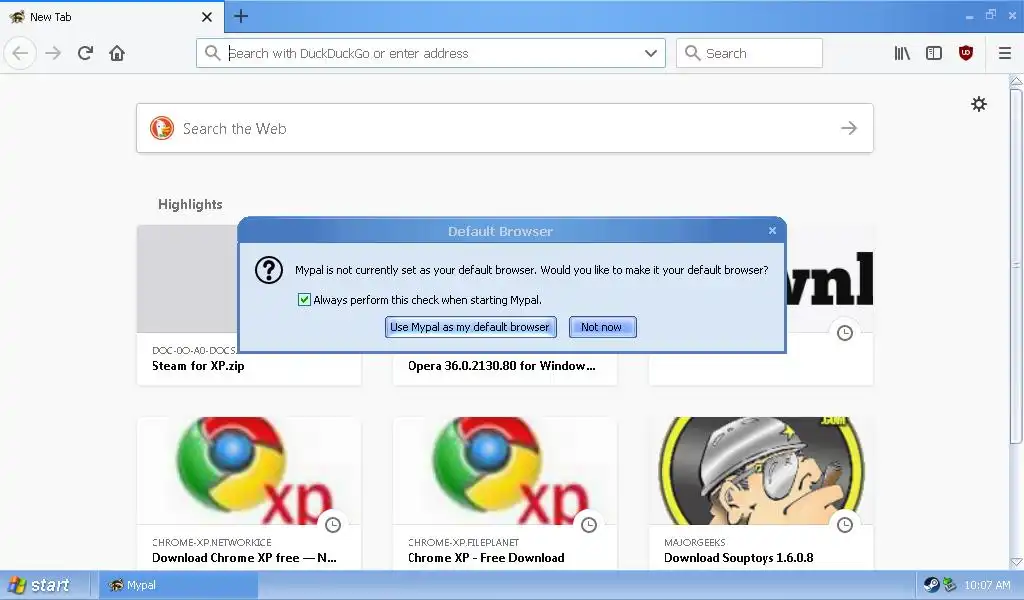
Task: Expand the address bar history dropdown
Action: click(650, 53)
